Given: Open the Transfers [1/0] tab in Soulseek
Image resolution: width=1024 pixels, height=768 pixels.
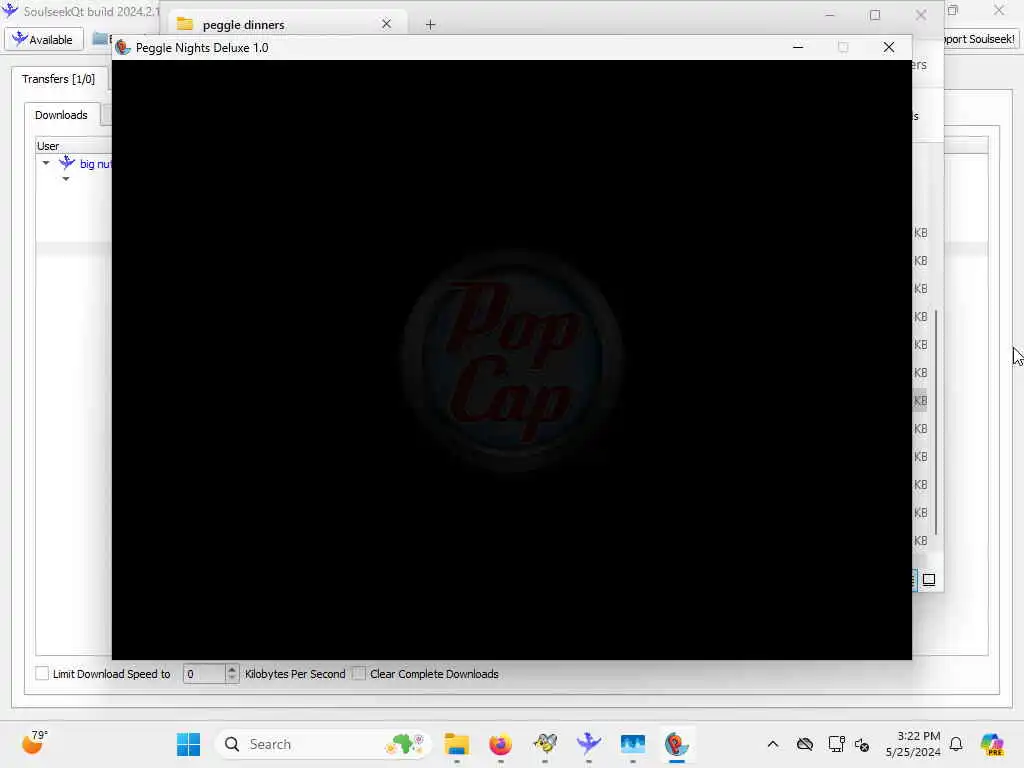Looking at the screenshot, I should pyautogui.click(x=58, y=79).
